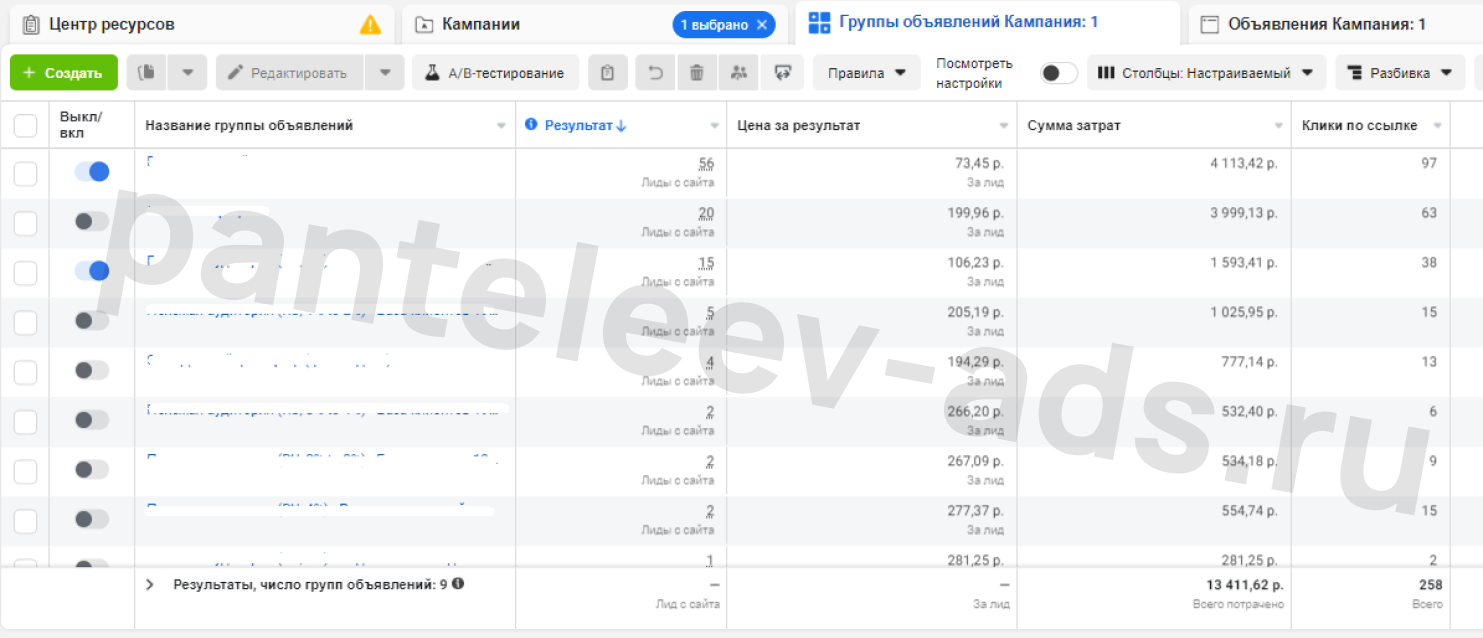Open the ad set name link with 56 leads

coord(197,162)
